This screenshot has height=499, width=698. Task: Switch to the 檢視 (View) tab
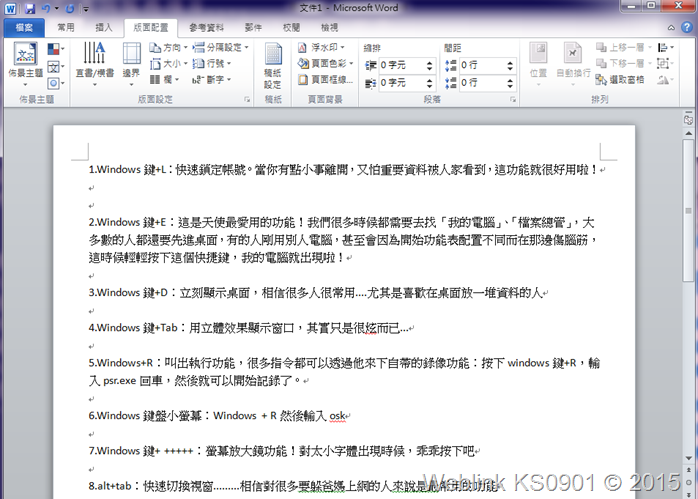tap(329, 28)
